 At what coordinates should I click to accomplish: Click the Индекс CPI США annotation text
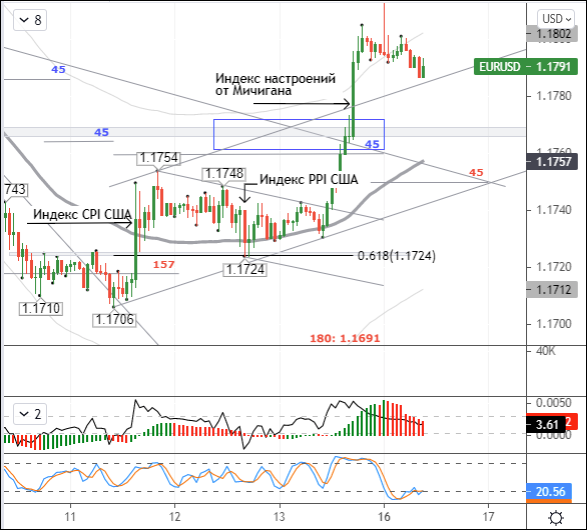(82, 214)
